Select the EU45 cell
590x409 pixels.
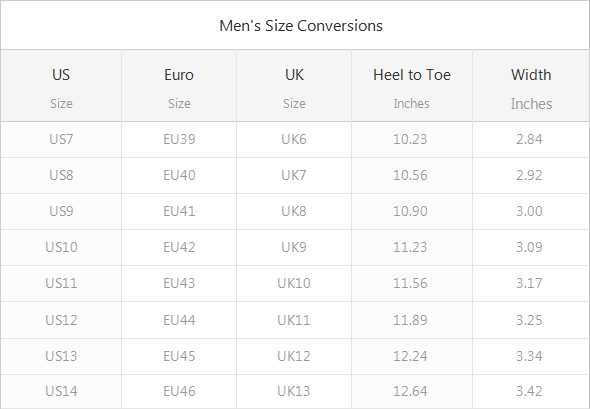179,356
